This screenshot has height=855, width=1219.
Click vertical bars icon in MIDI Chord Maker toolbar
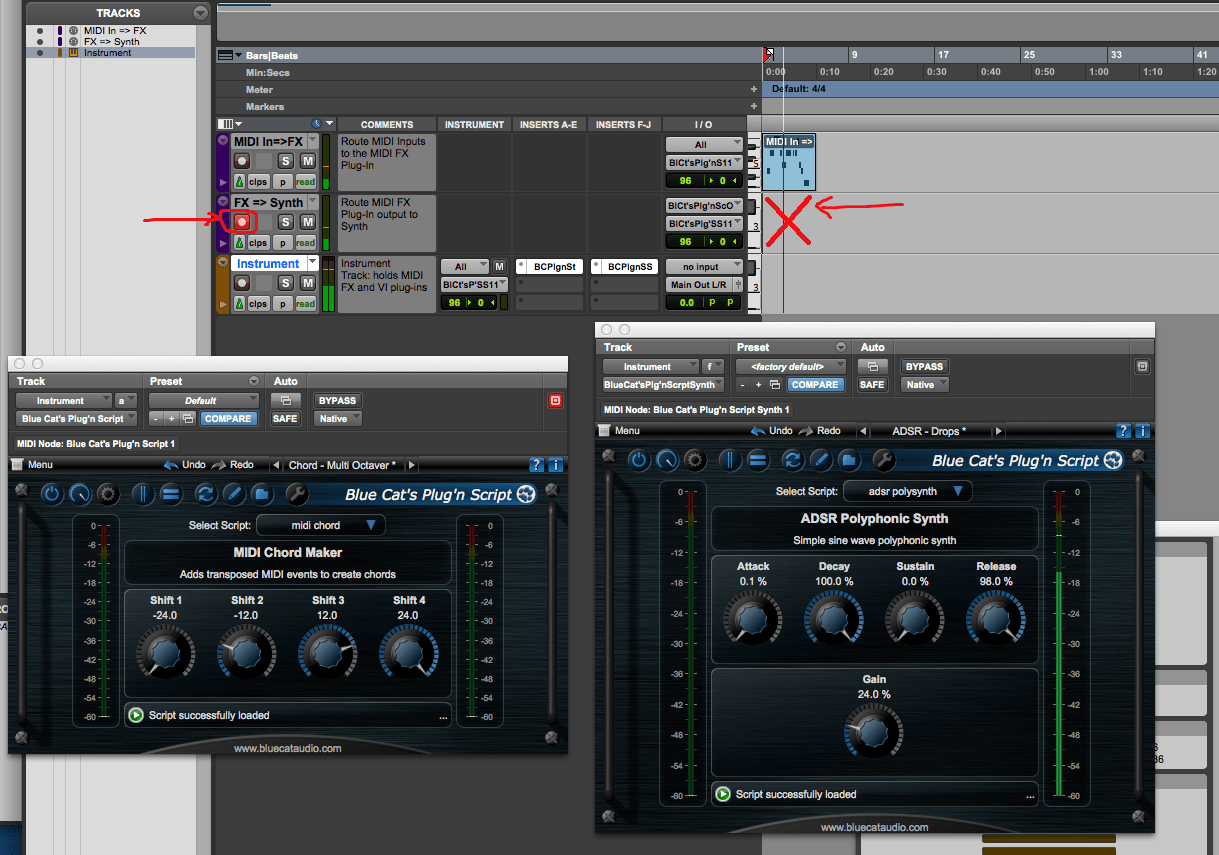[143, 493]
